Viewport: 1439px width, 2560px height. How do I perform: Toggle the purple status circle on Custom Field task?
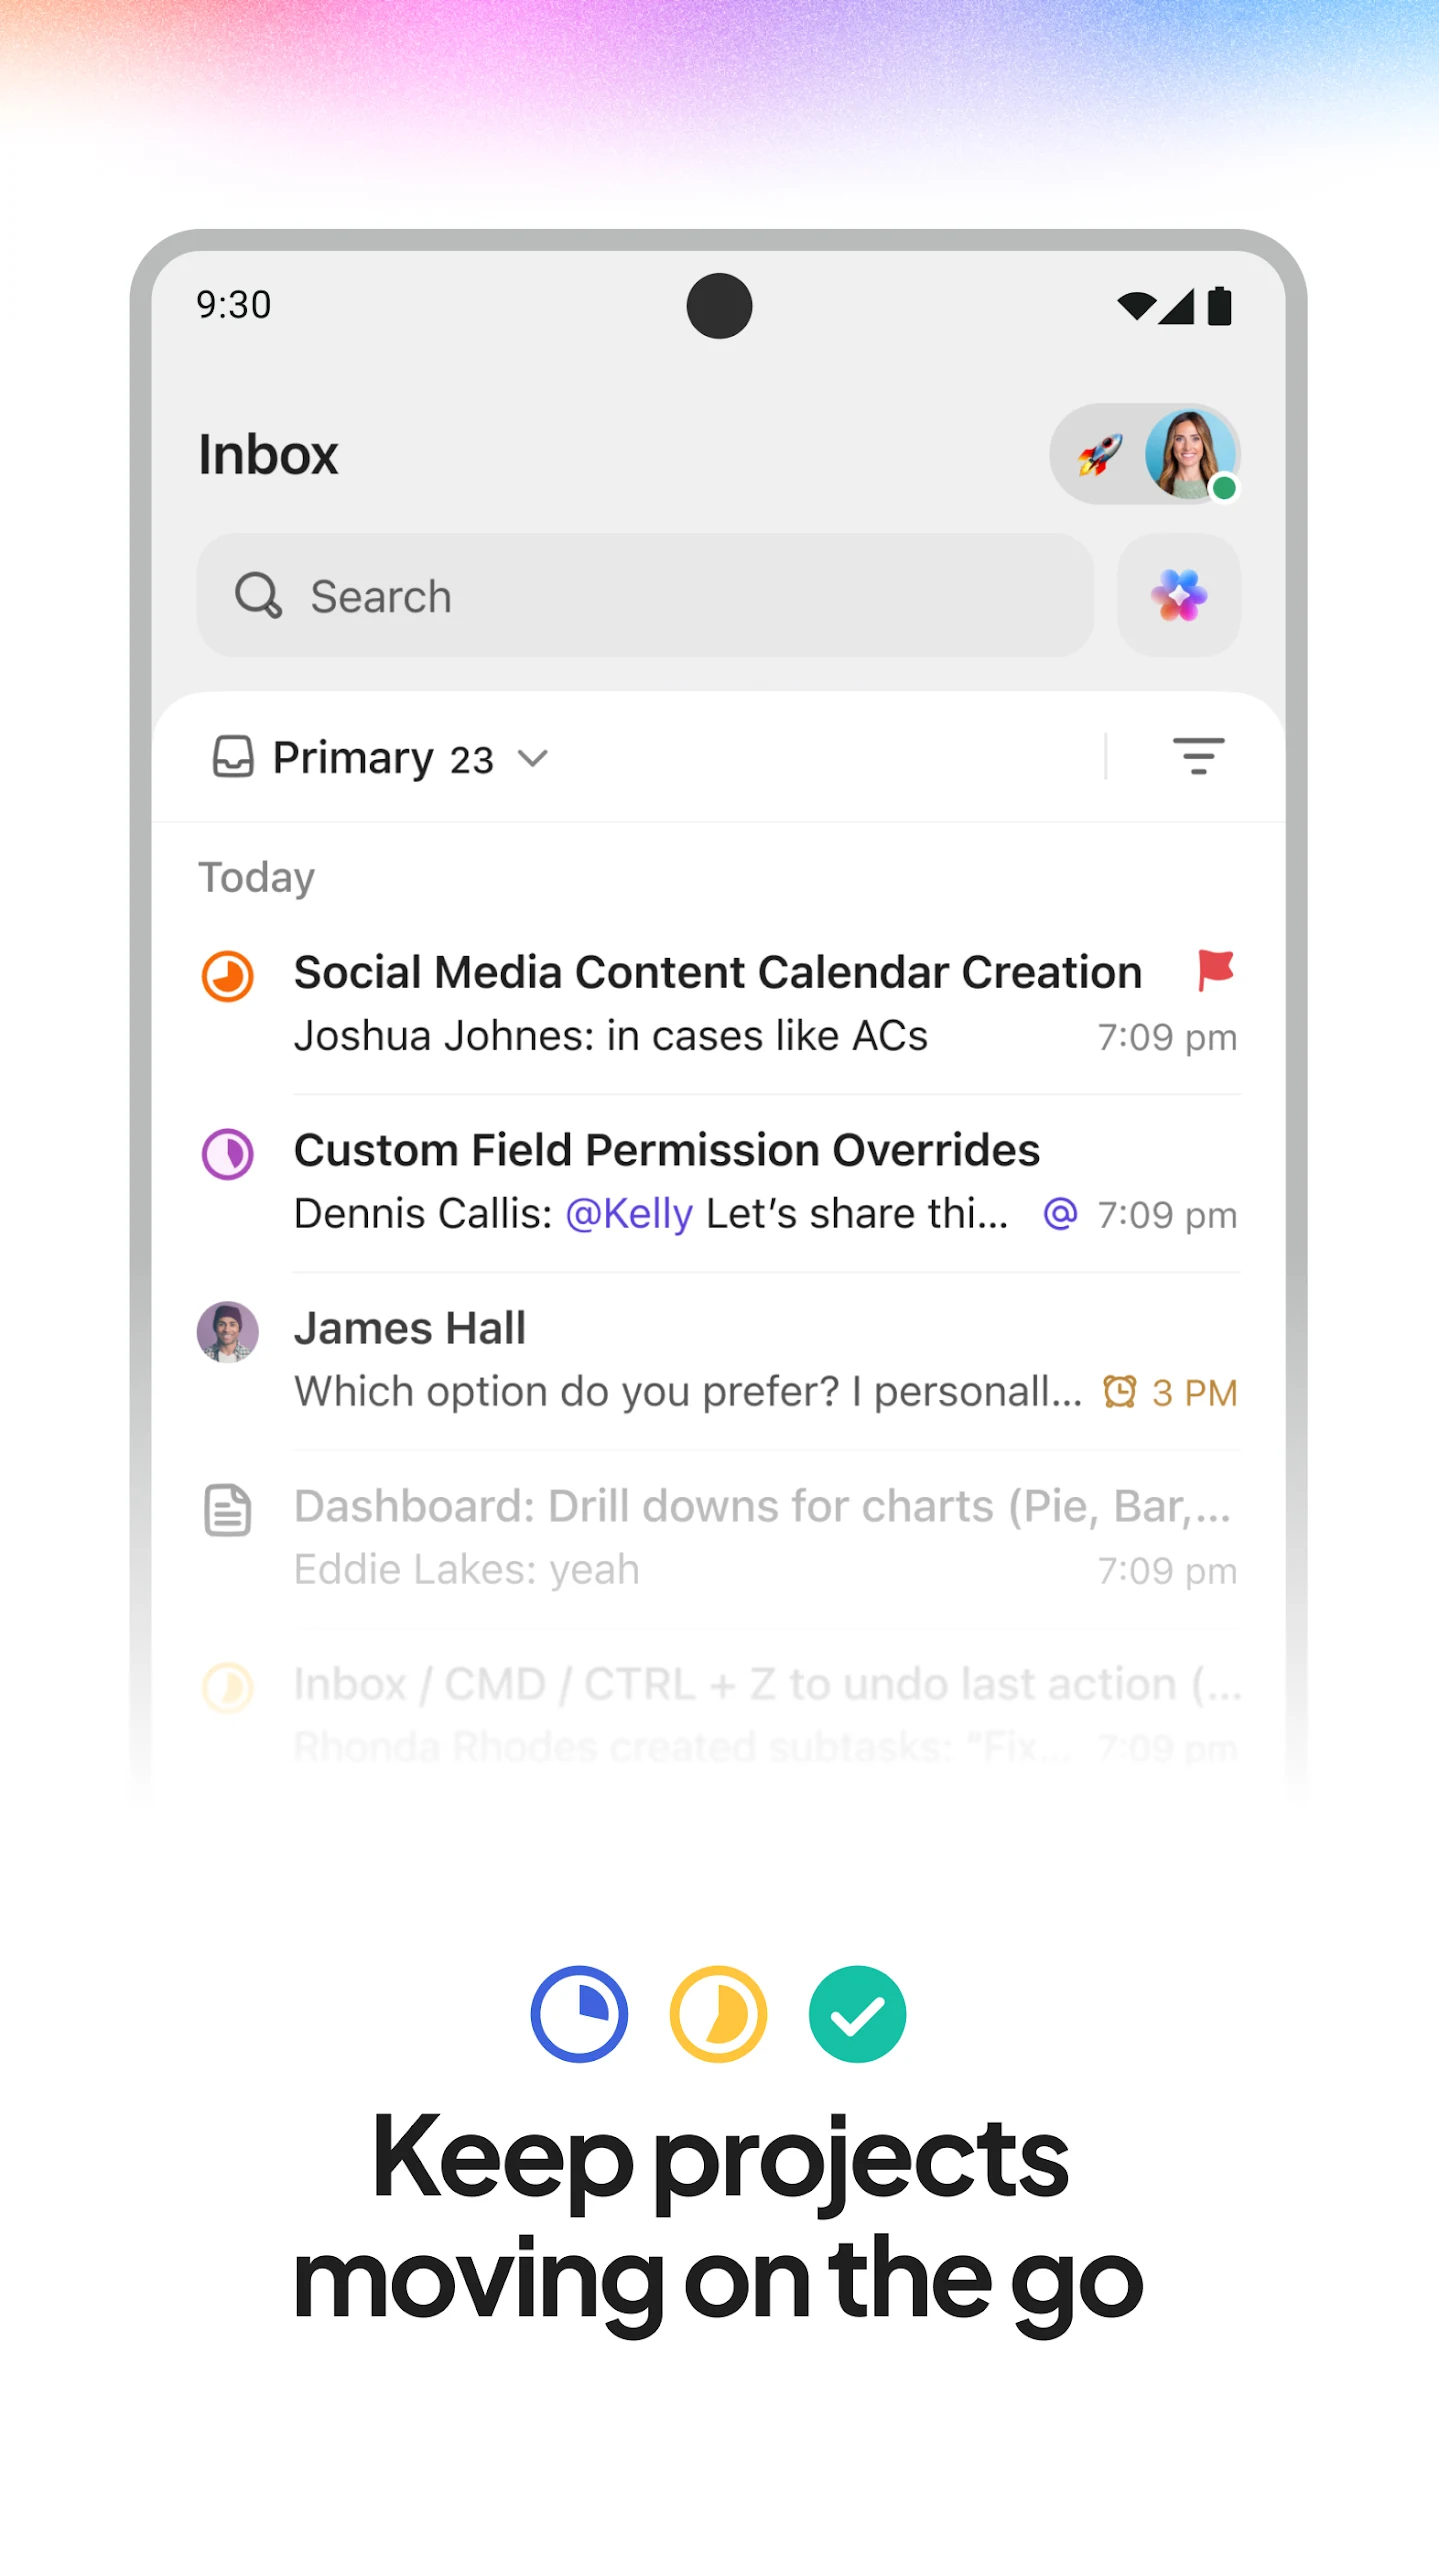click(x=228, y=1154)
